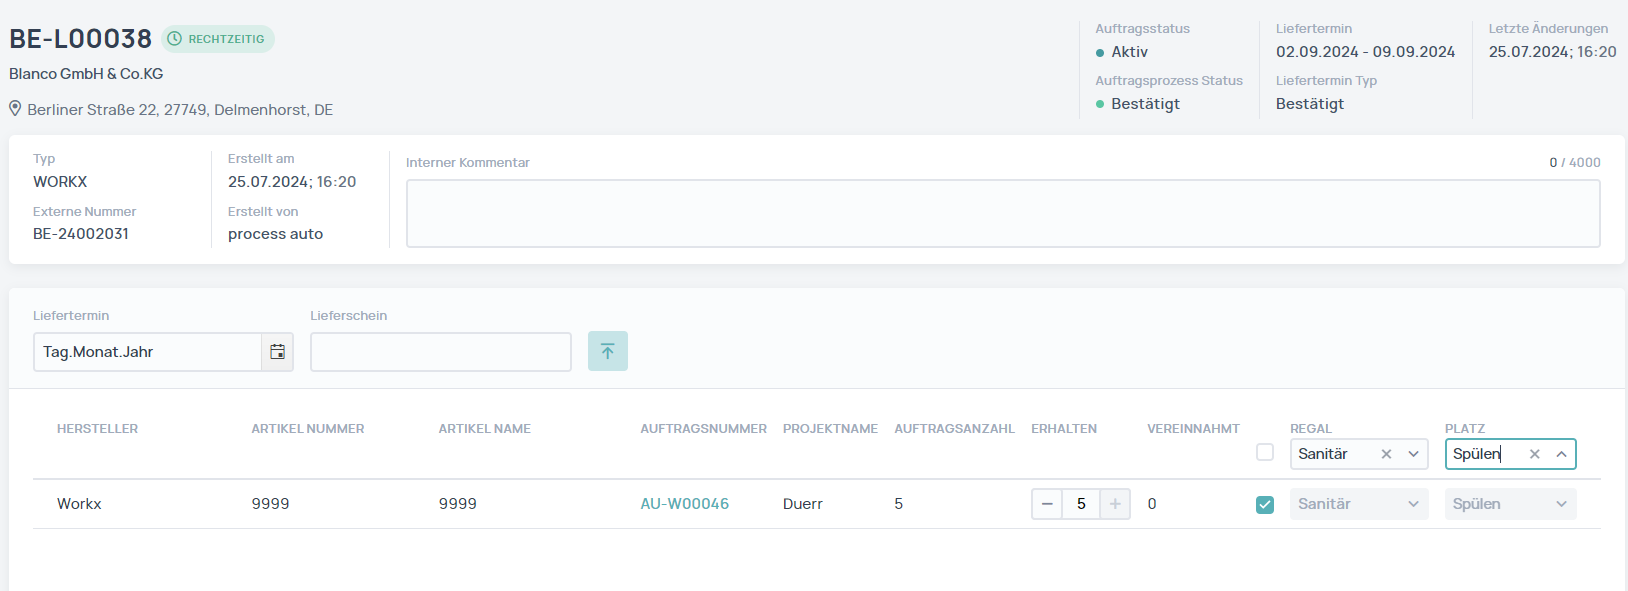Image resolution: width=1628 pixels, height=591 pixels.
Task: Focus the Lieferschein input field
Action: point(440,352)
